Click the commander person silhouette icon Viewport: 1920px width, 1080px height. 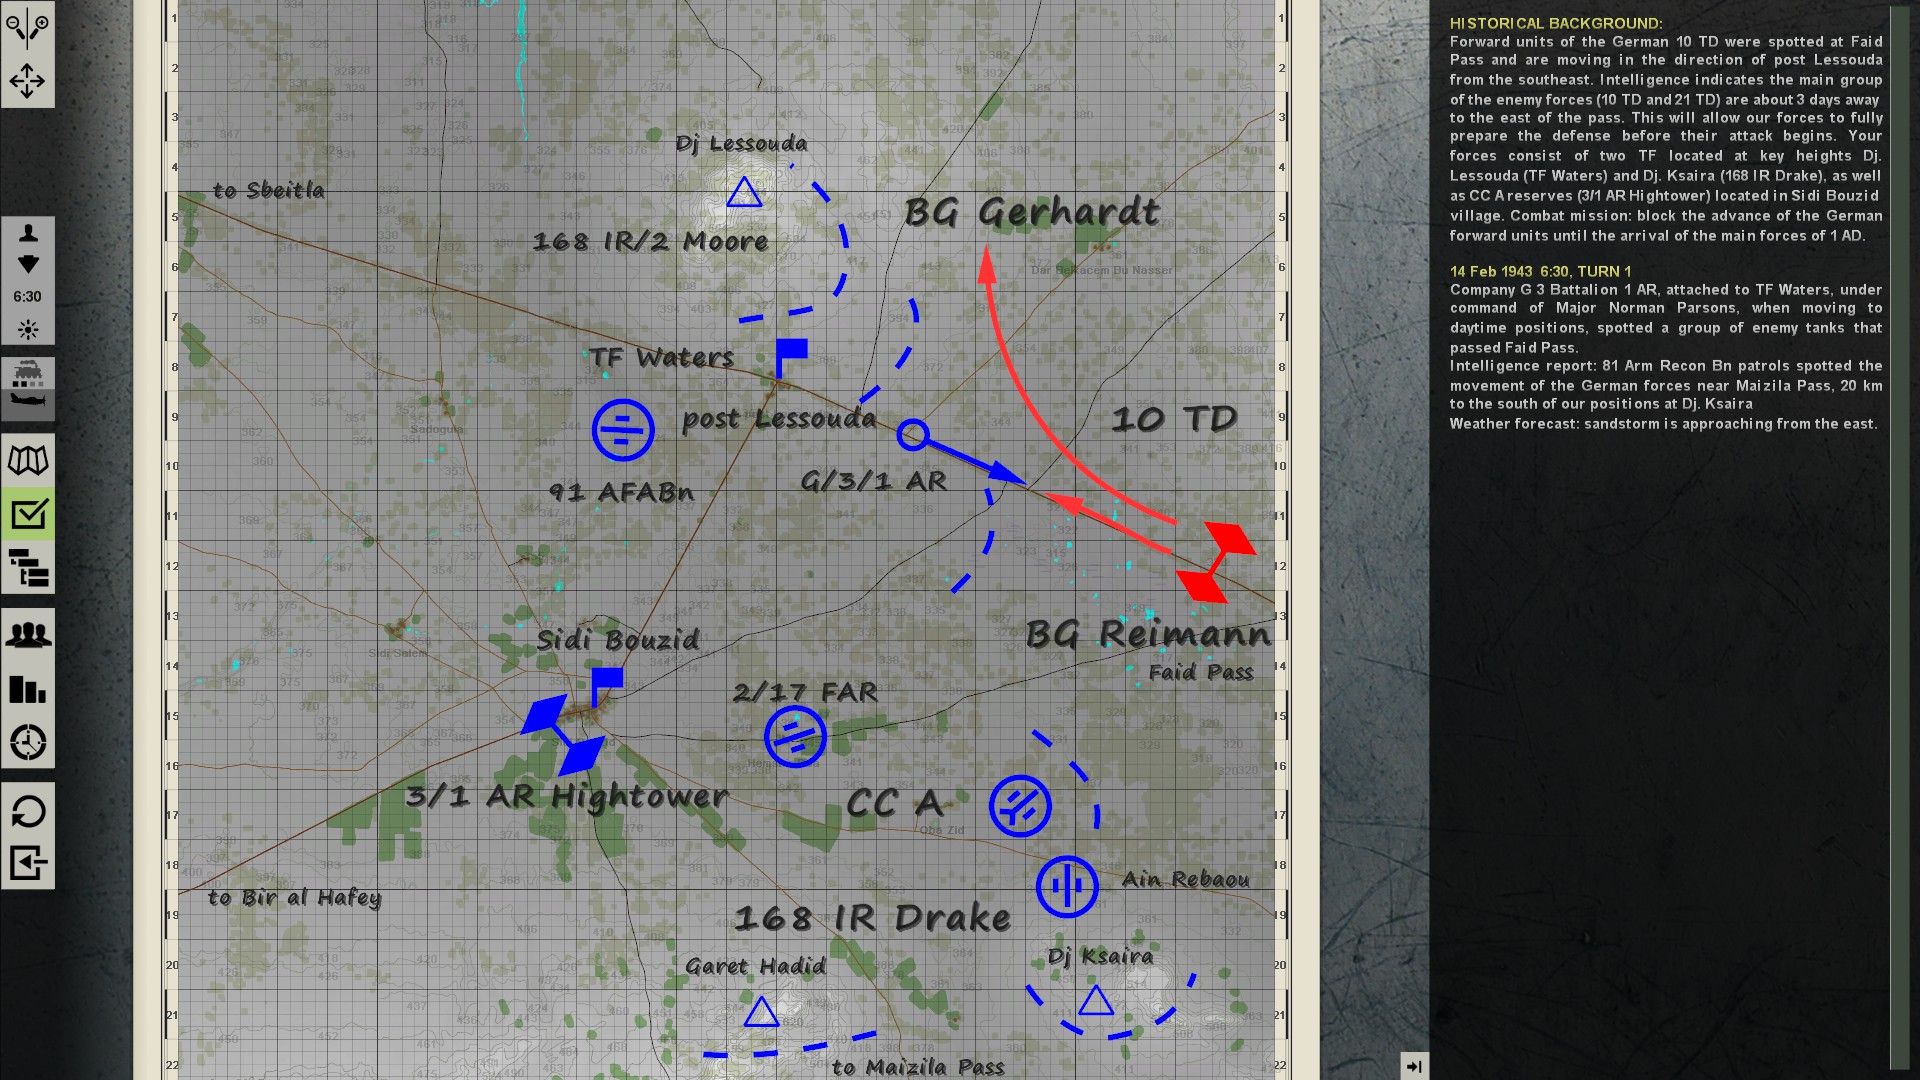[28, 233]
